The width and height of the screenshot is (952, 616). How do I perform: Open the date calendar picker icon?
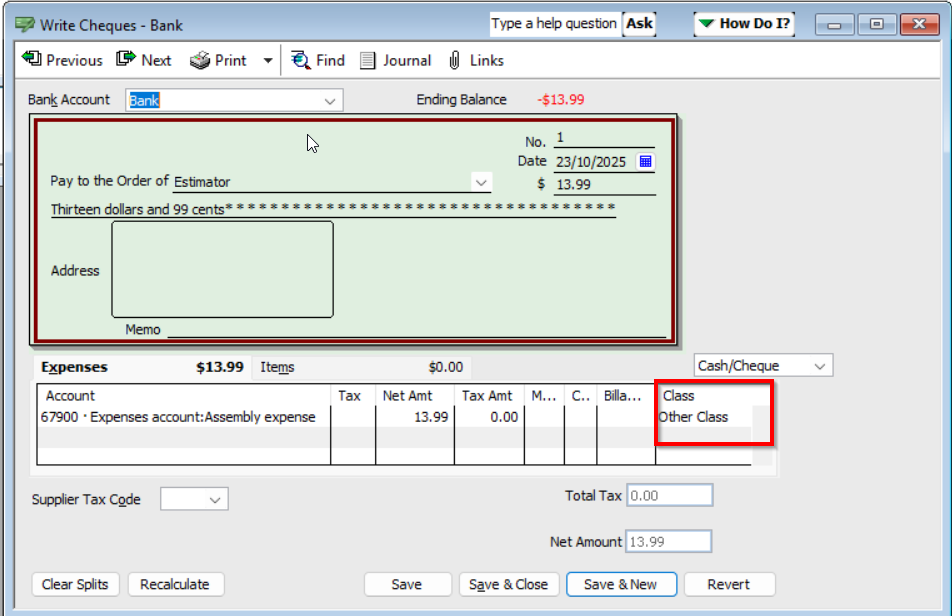pyautogui.click(x=645, y=161)
